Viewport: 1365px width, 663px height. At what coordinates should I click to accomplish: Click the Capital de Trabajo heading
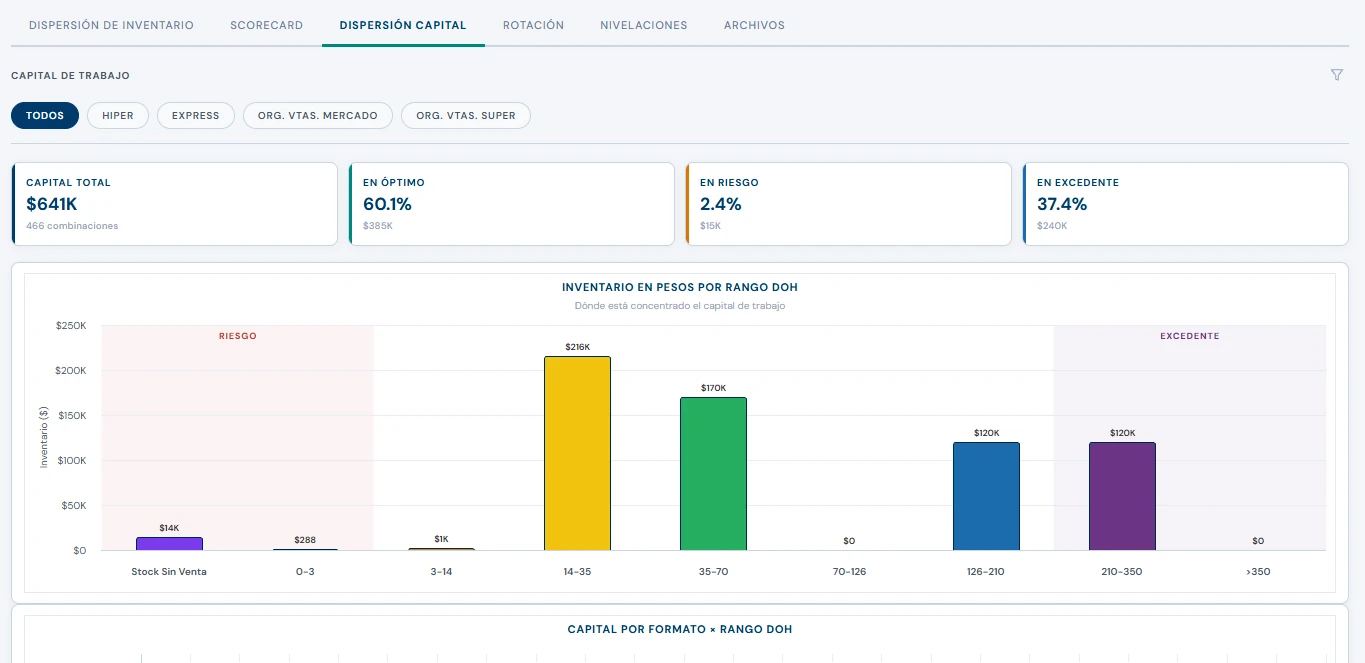(70, 75)
